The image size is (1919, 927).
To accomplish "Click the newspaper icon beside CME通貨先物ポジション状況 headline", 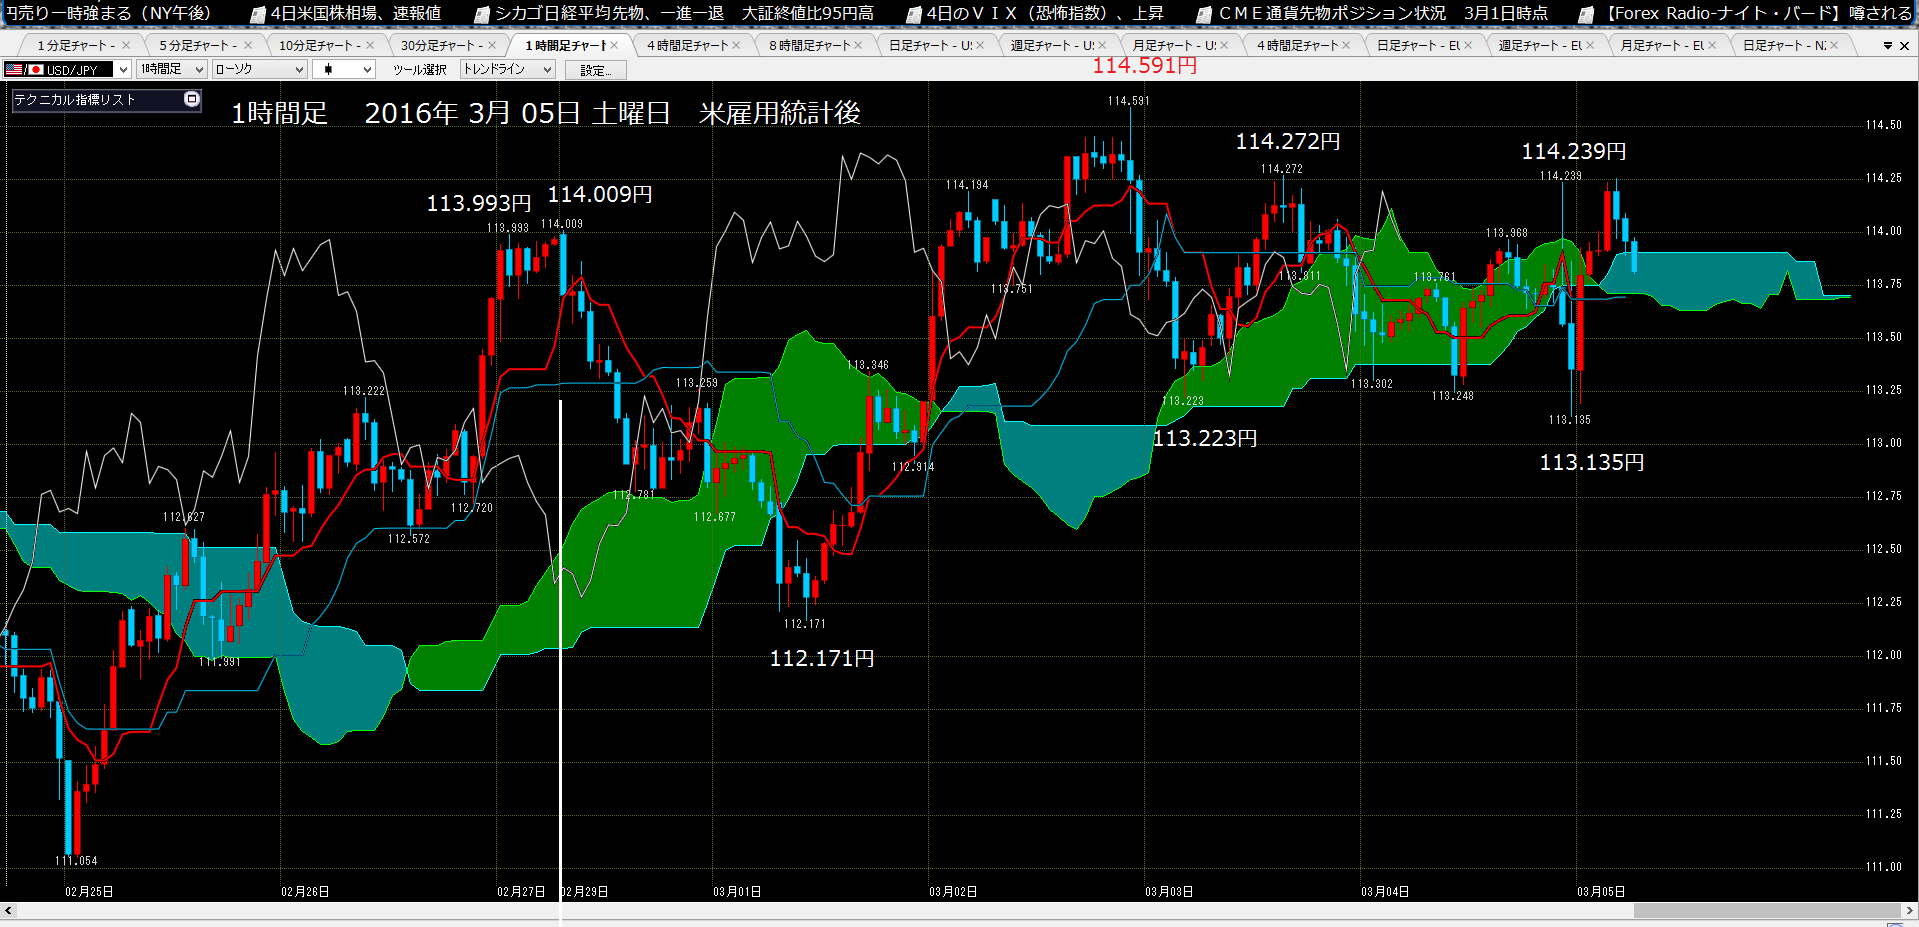I will 1206,14.
